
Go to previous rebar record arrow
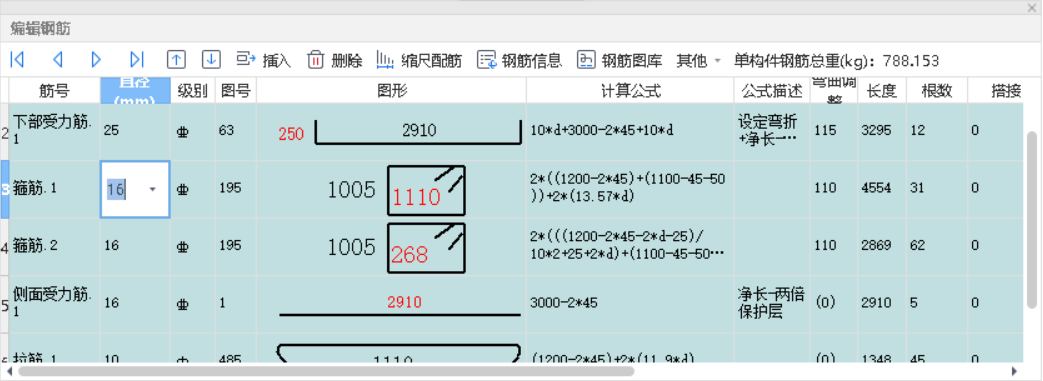tap(57, 60)
